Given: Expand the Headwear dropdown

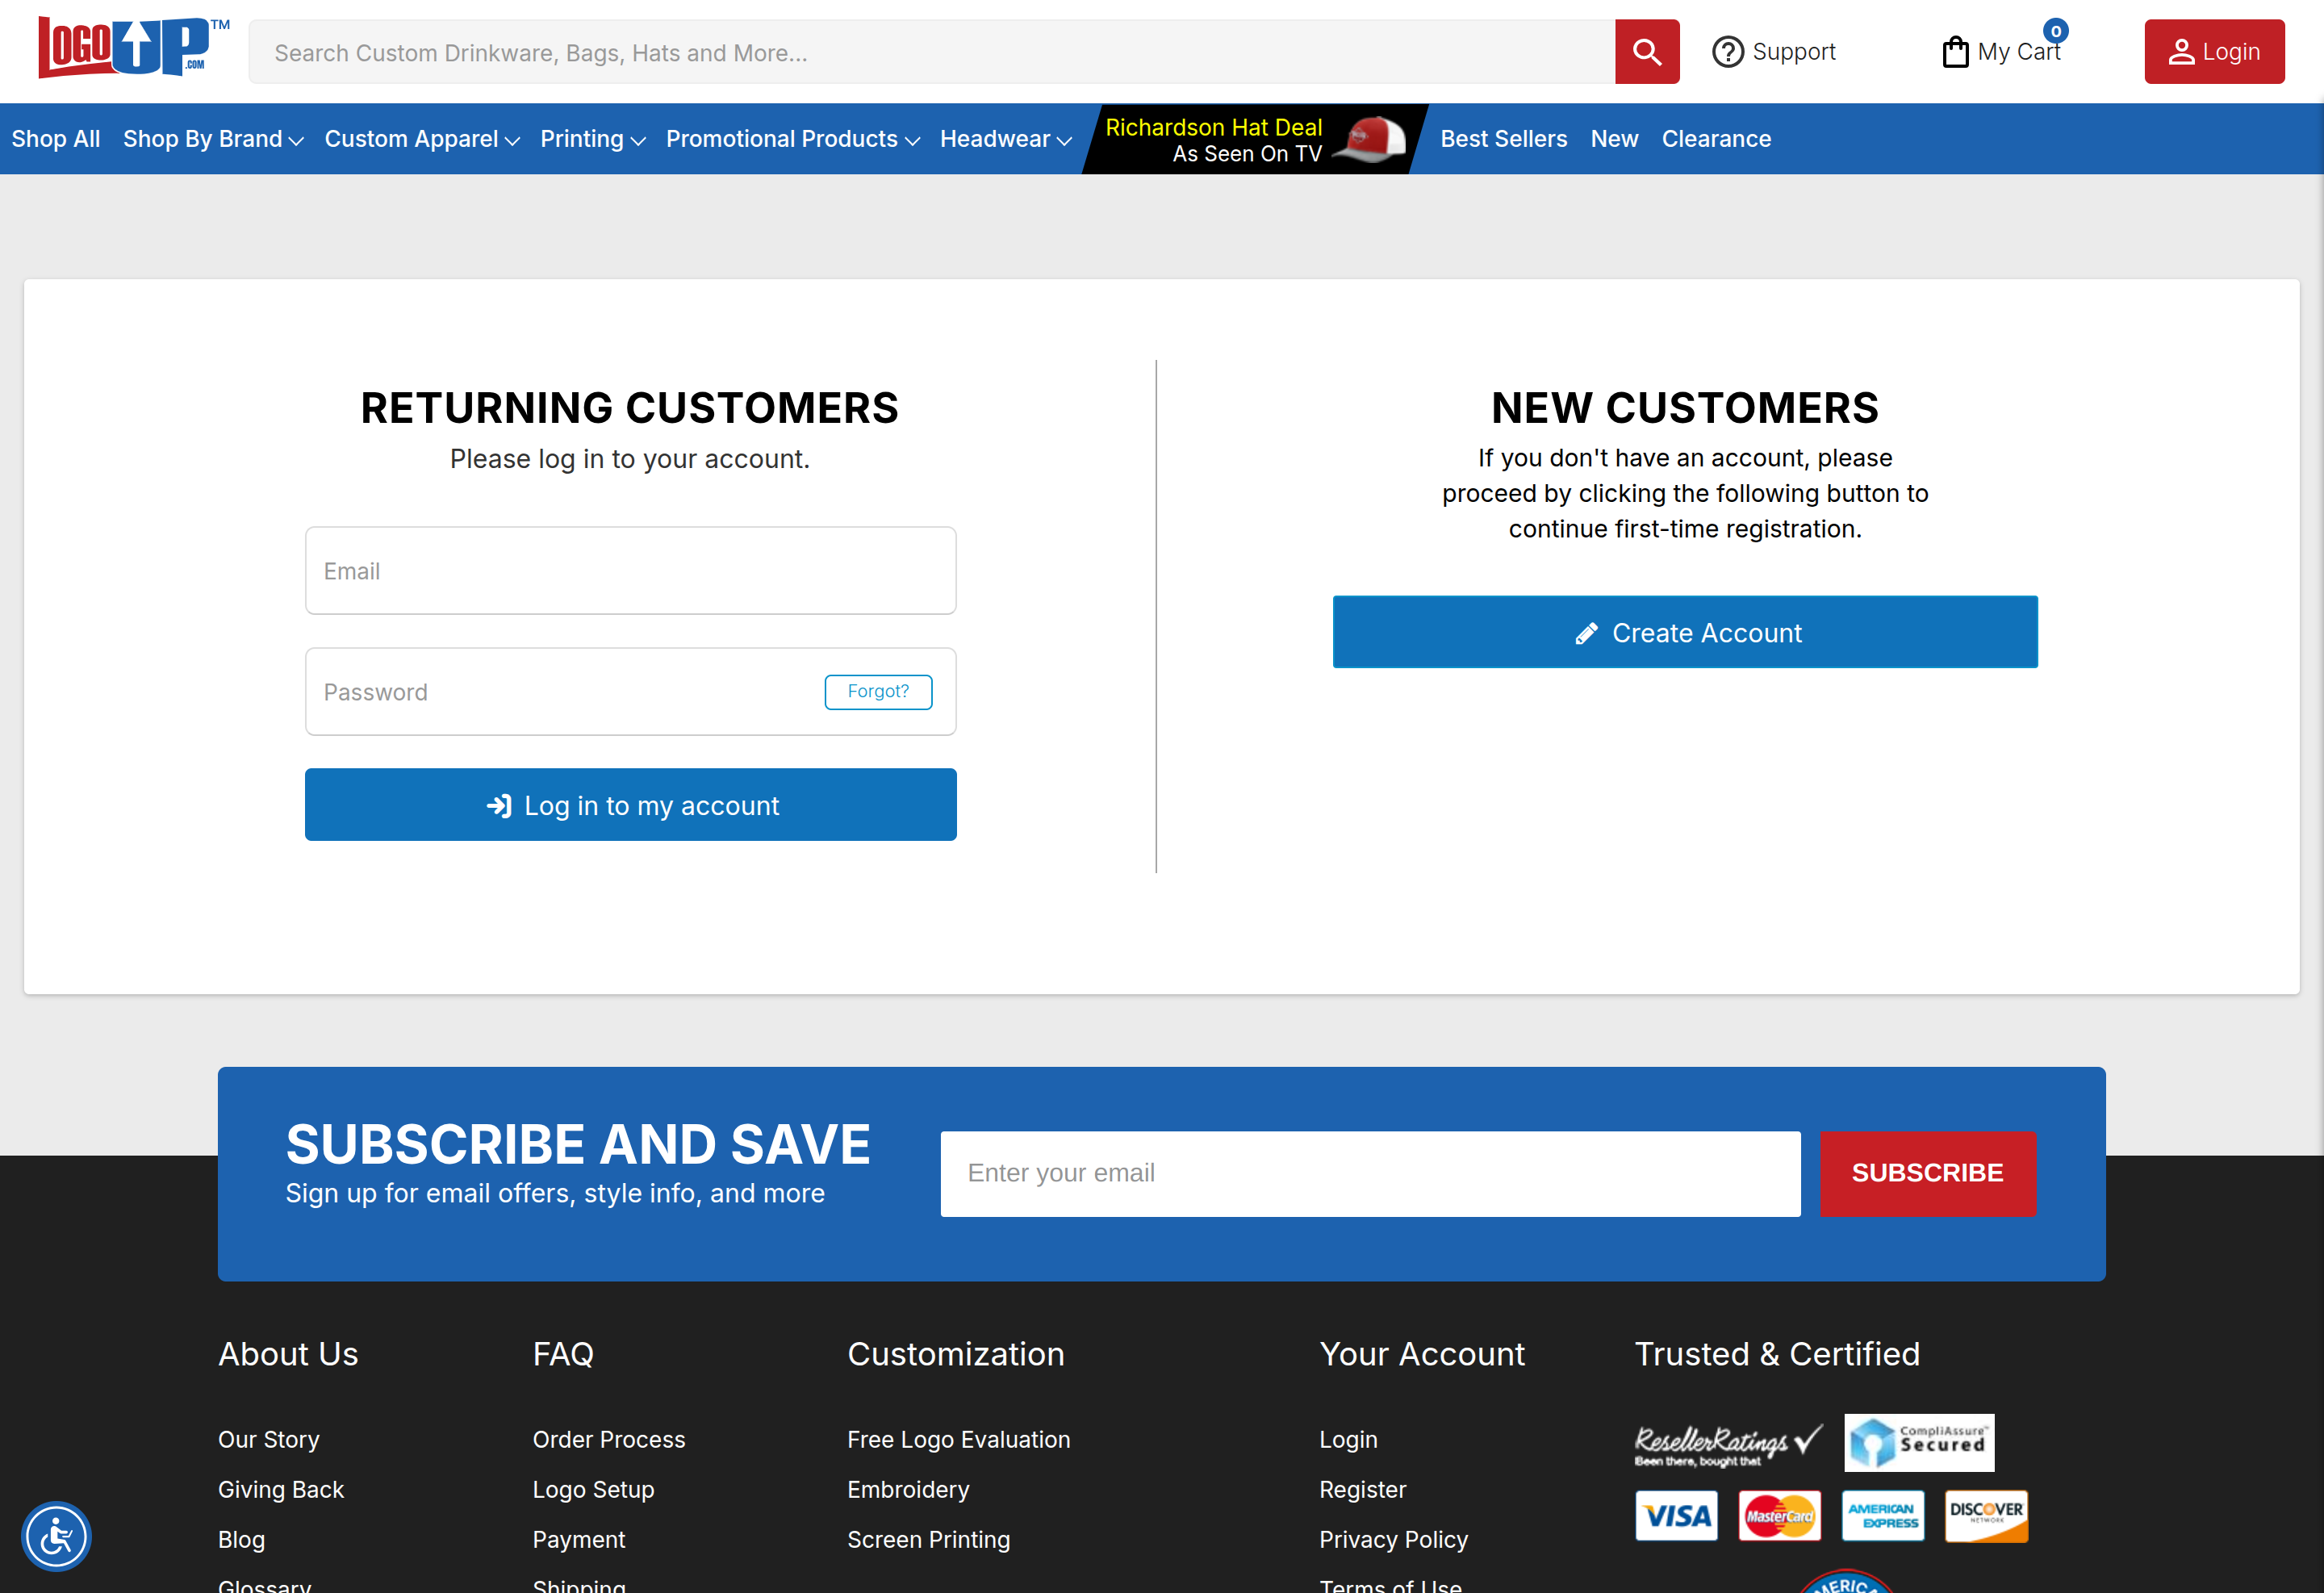Looking at the screenshot, I should point(1006,139).
